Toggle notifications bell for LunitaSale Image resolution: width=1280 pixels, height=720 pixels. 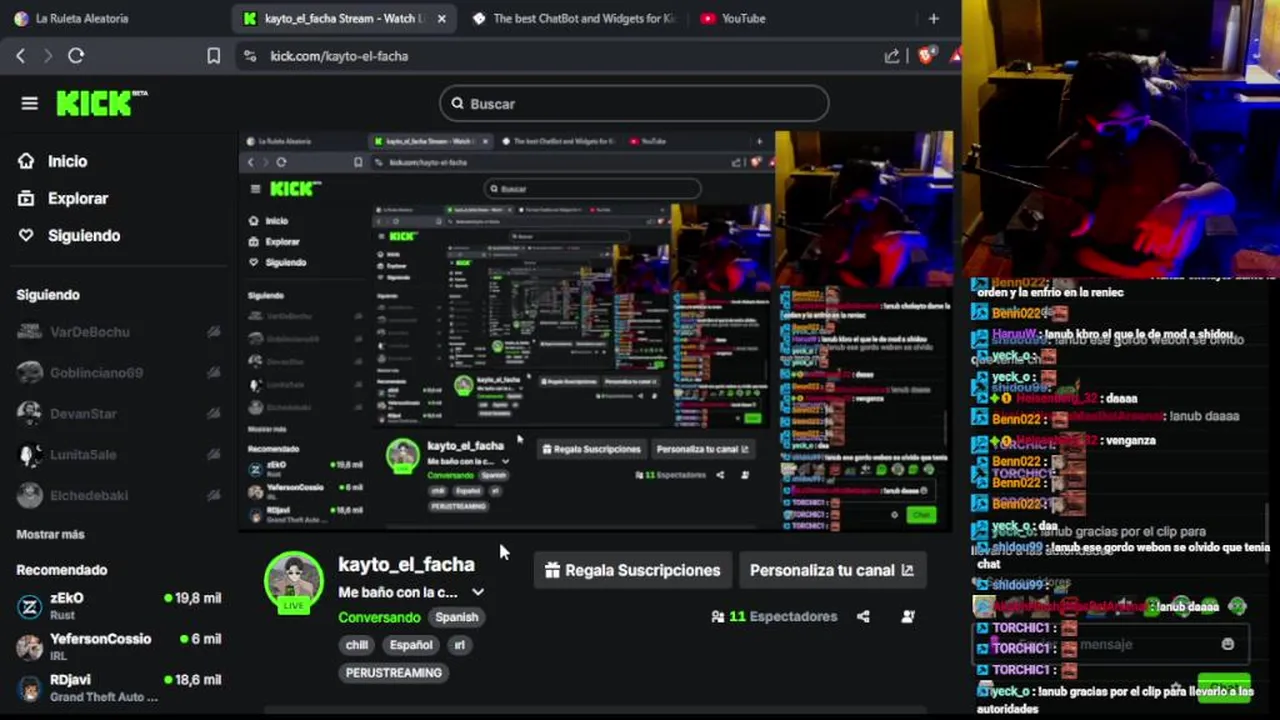click(213, 455)
